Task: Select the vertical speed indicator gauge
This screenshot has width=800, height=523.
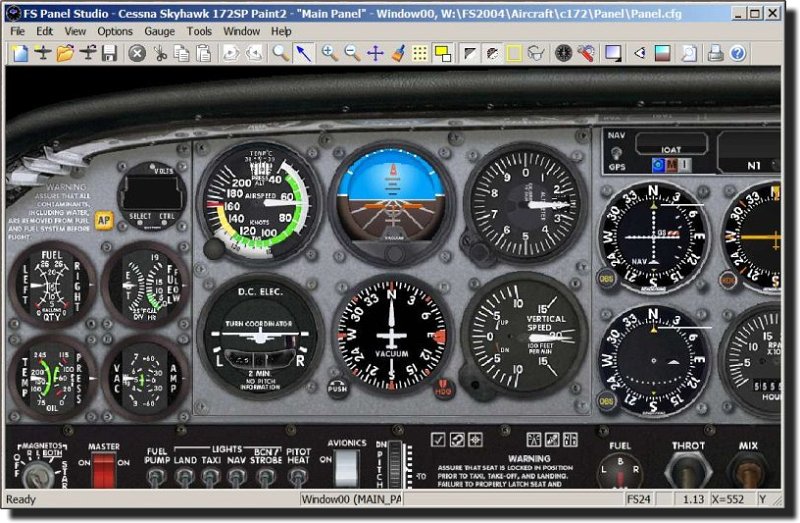Action: 525,335
